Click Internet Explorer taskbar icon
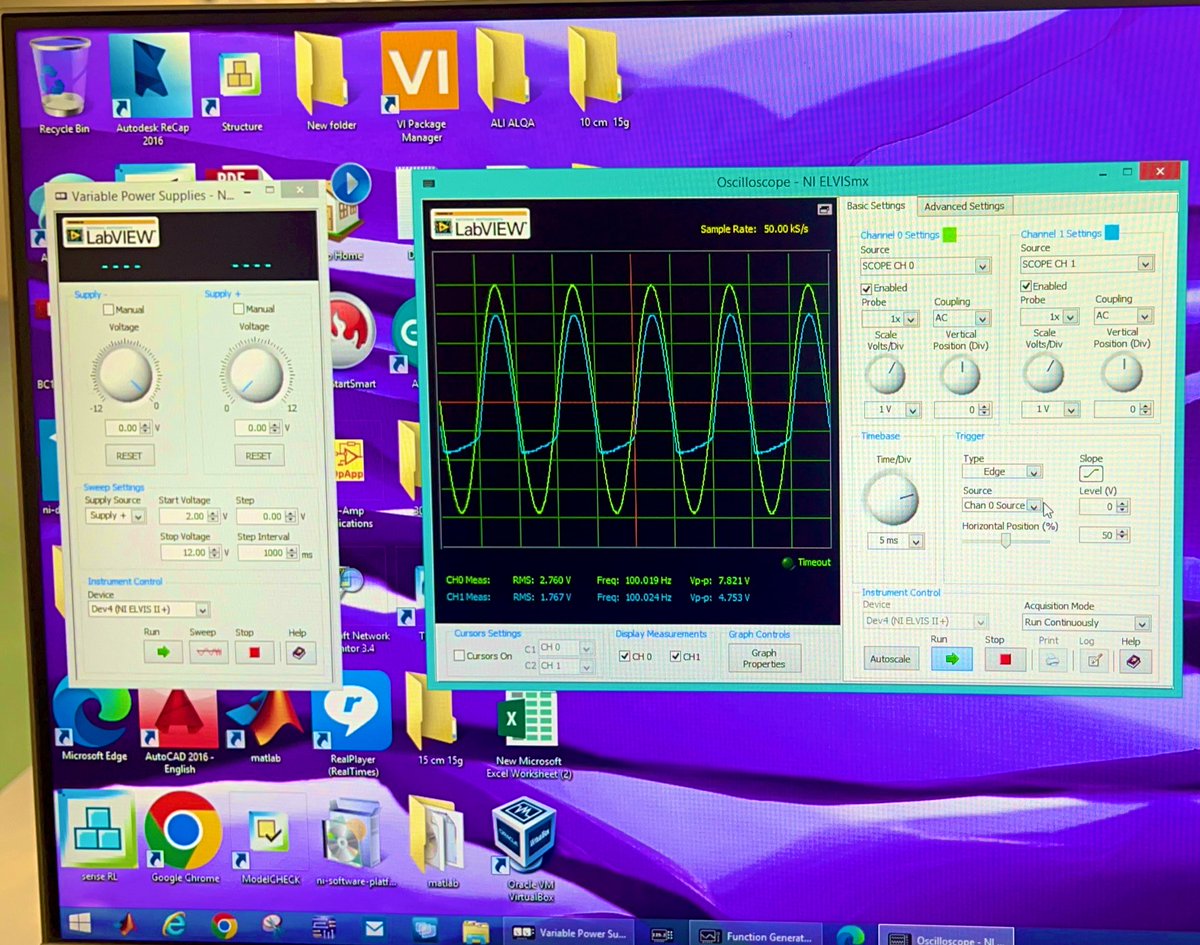This screenshot has width=1200, height=945. click(x=174, y=924)
